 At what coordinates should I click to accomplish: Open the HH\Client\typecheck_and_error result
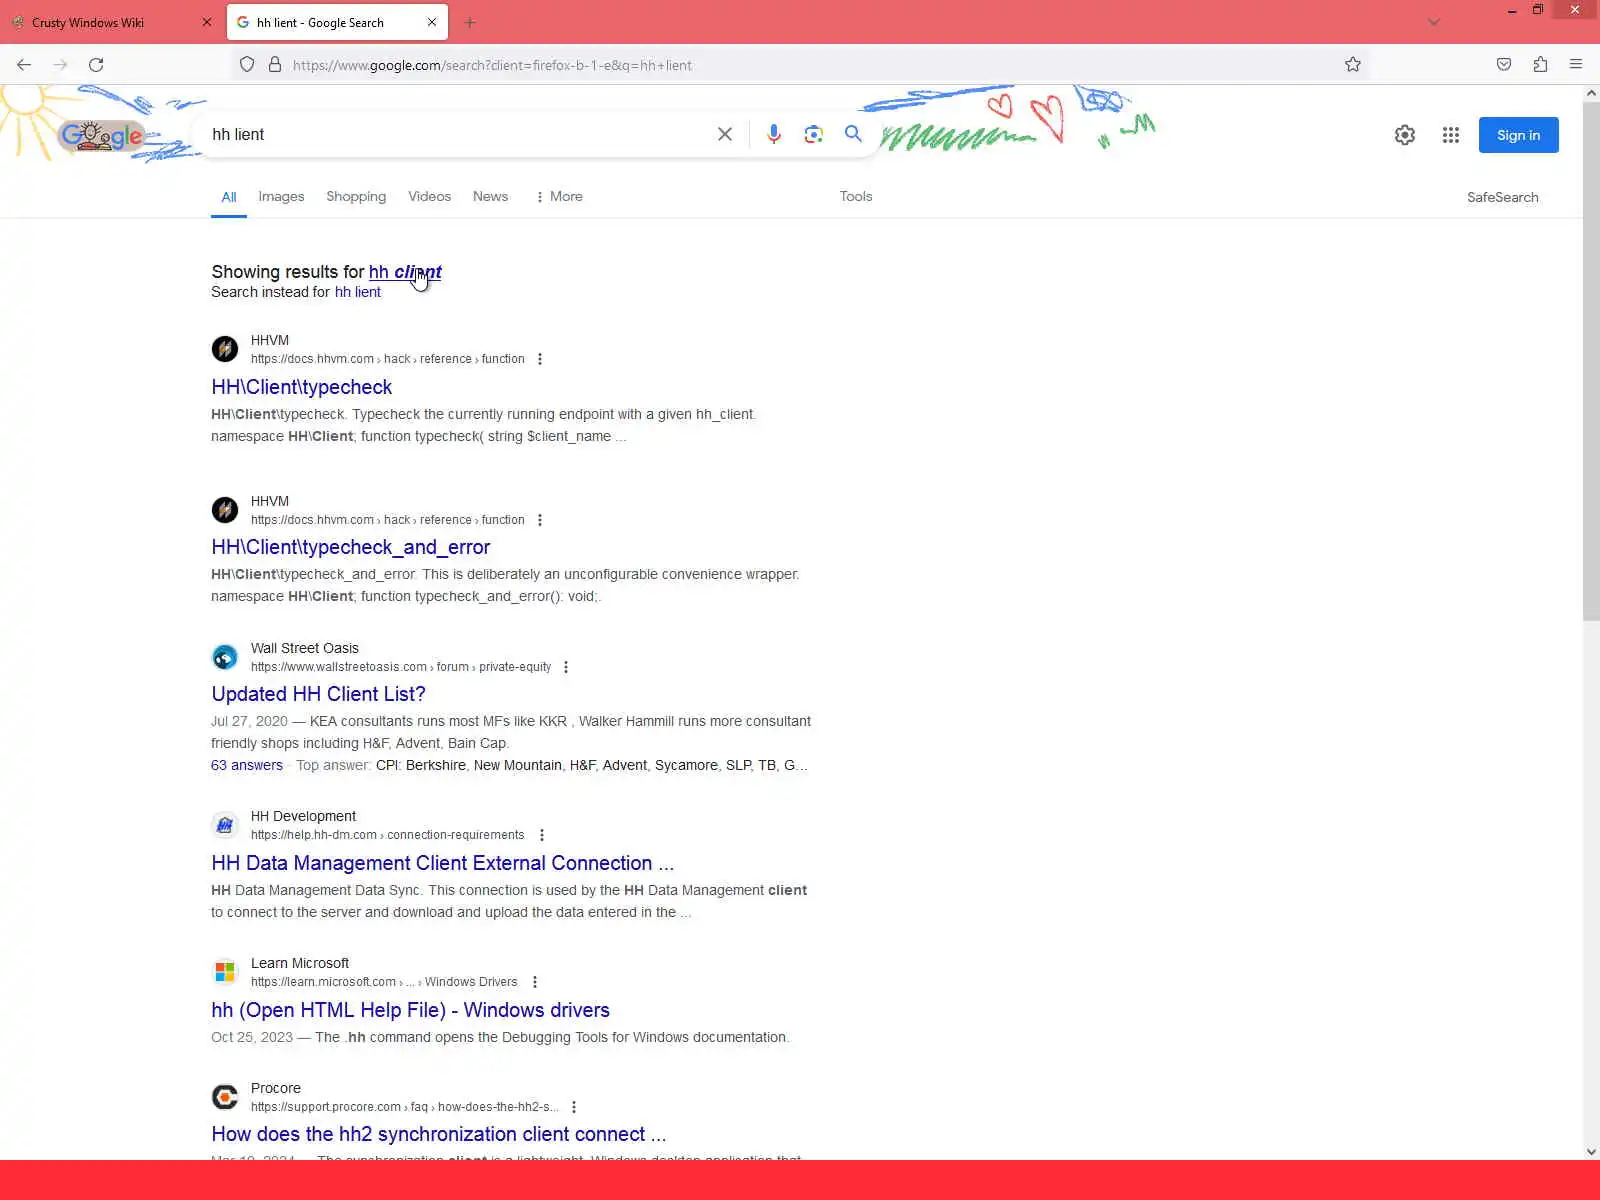point(350,547)
